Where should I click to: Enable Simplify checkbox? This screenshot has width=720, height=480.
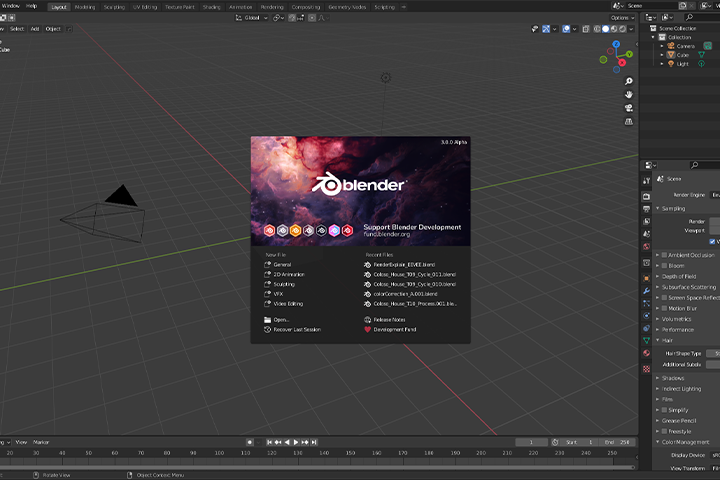tap(664, 410)
